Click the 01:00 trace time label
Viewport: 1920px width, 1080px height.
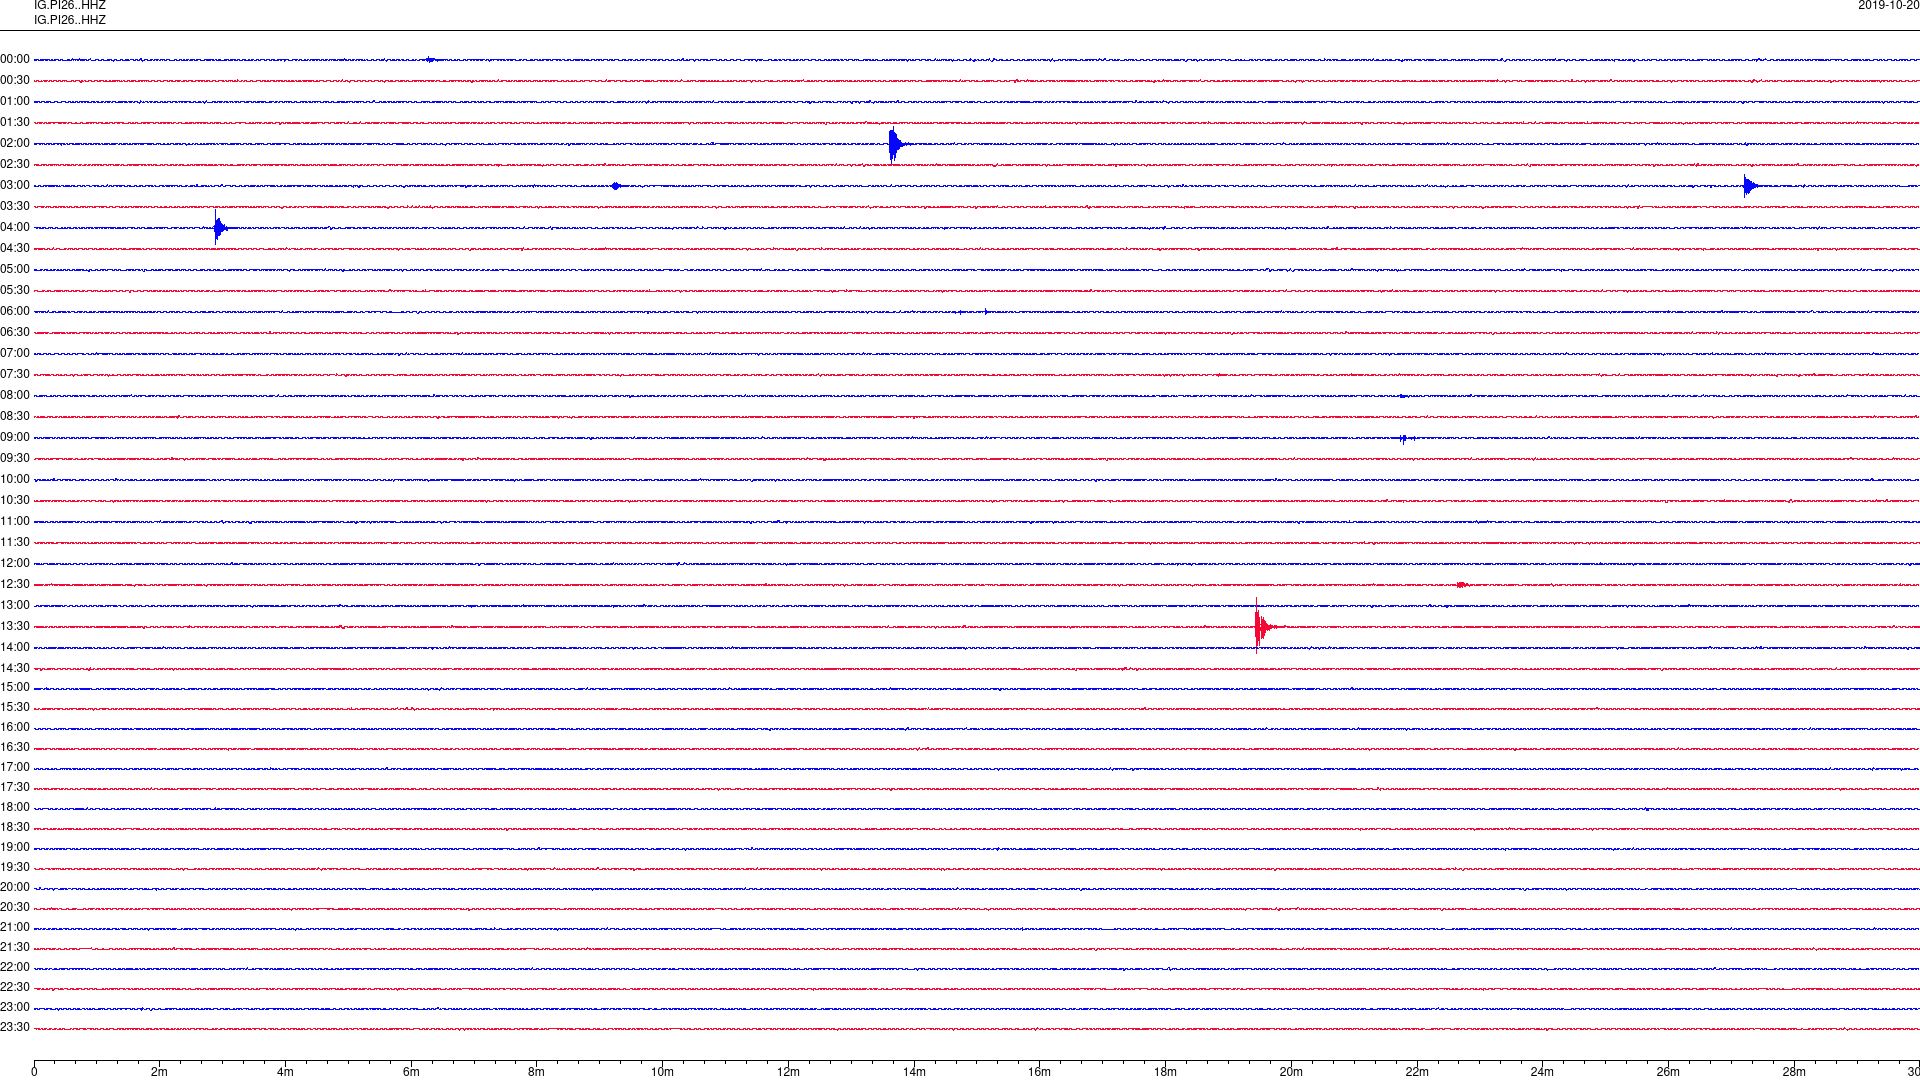(x=15, y=102)
